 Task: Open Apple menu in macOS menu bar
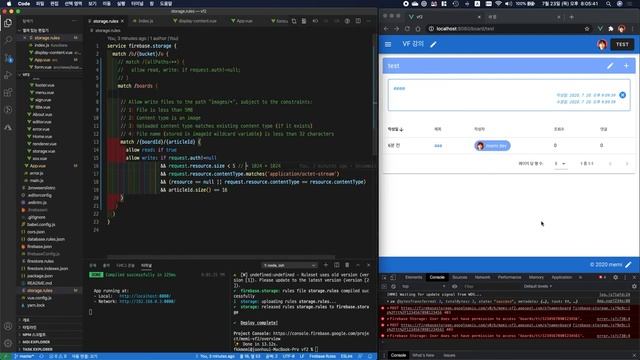(9, 4)
